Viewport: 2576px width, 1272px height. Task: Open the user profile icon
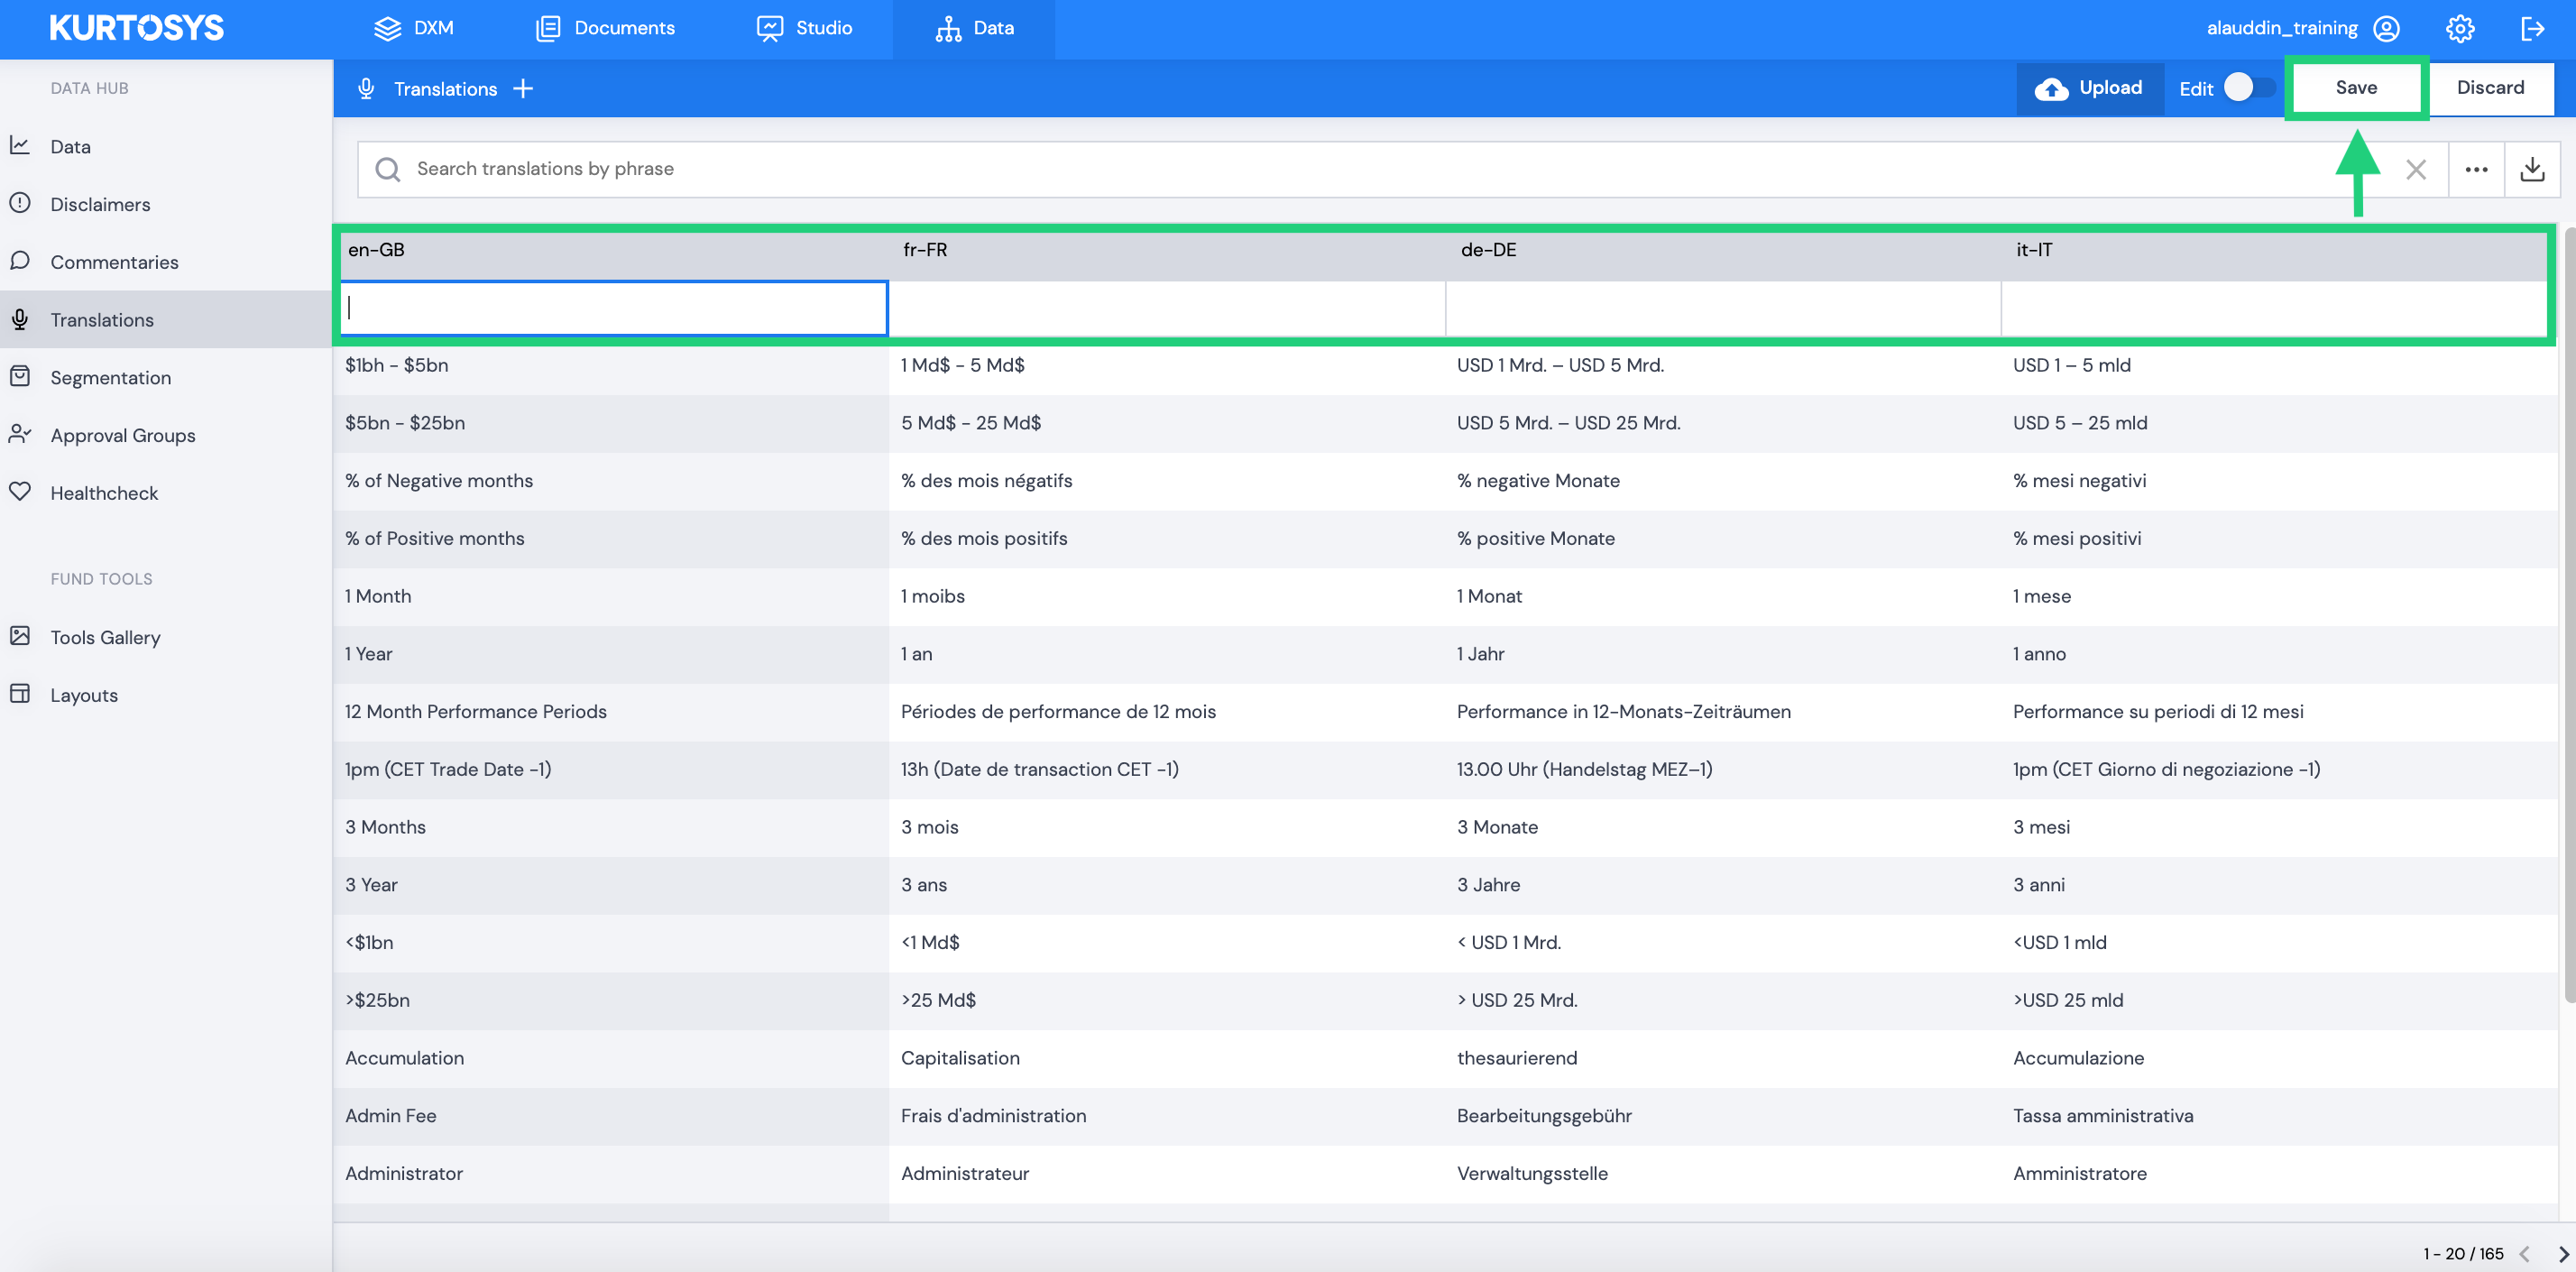[x=2386, y=28]
